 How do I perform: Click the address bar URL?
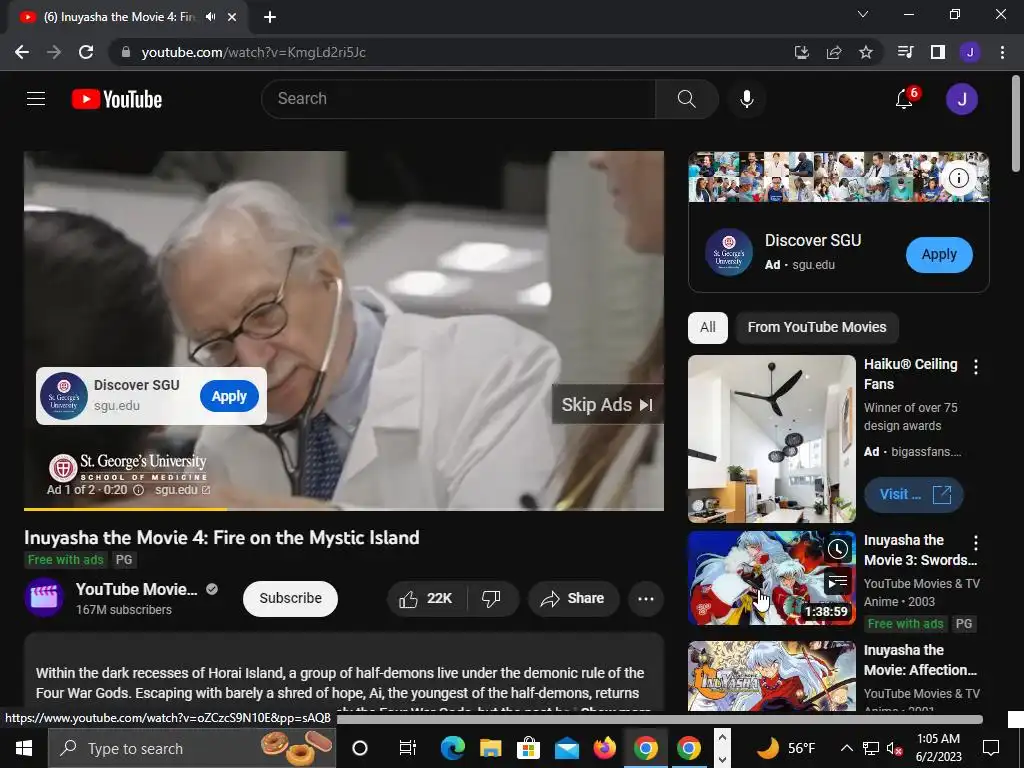253,52
